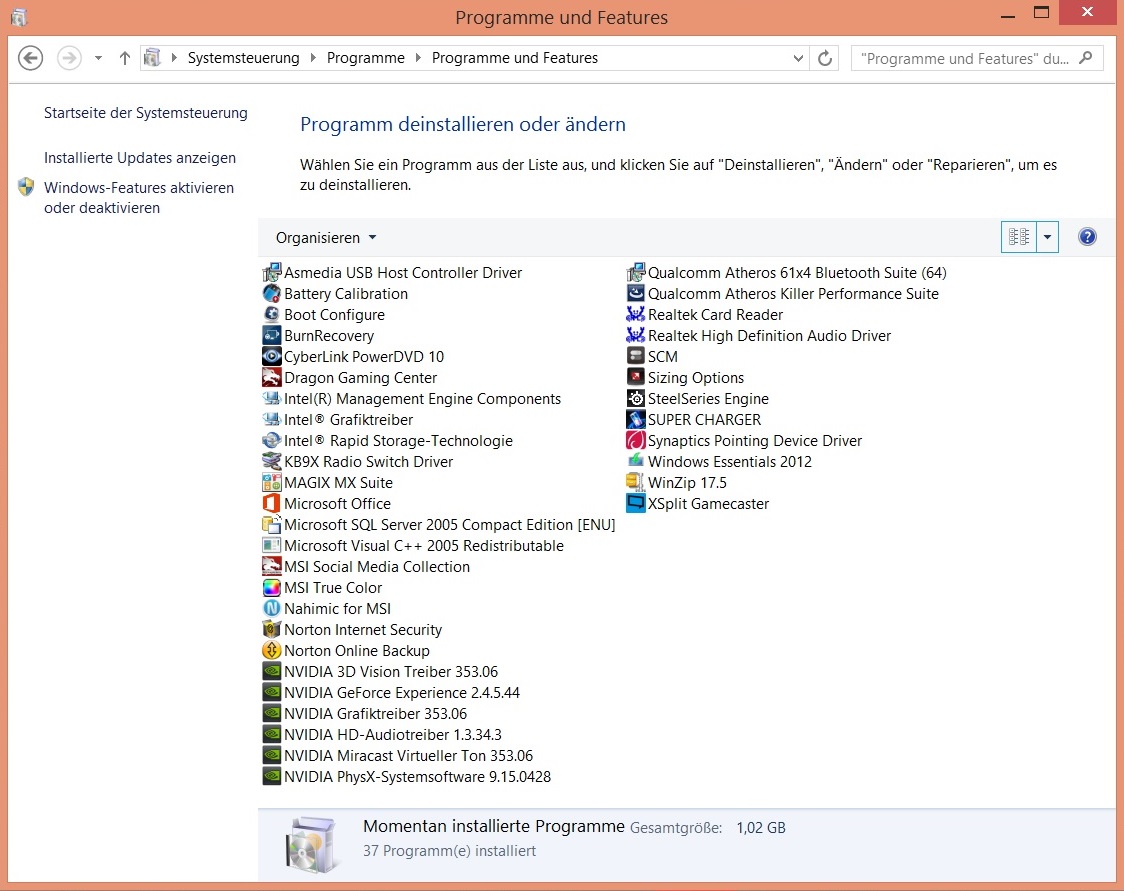Click the Windows Essentials 2012 icon
Image resolution: width=1124 pixels, height=891 pixels.
tap(636, 461)
